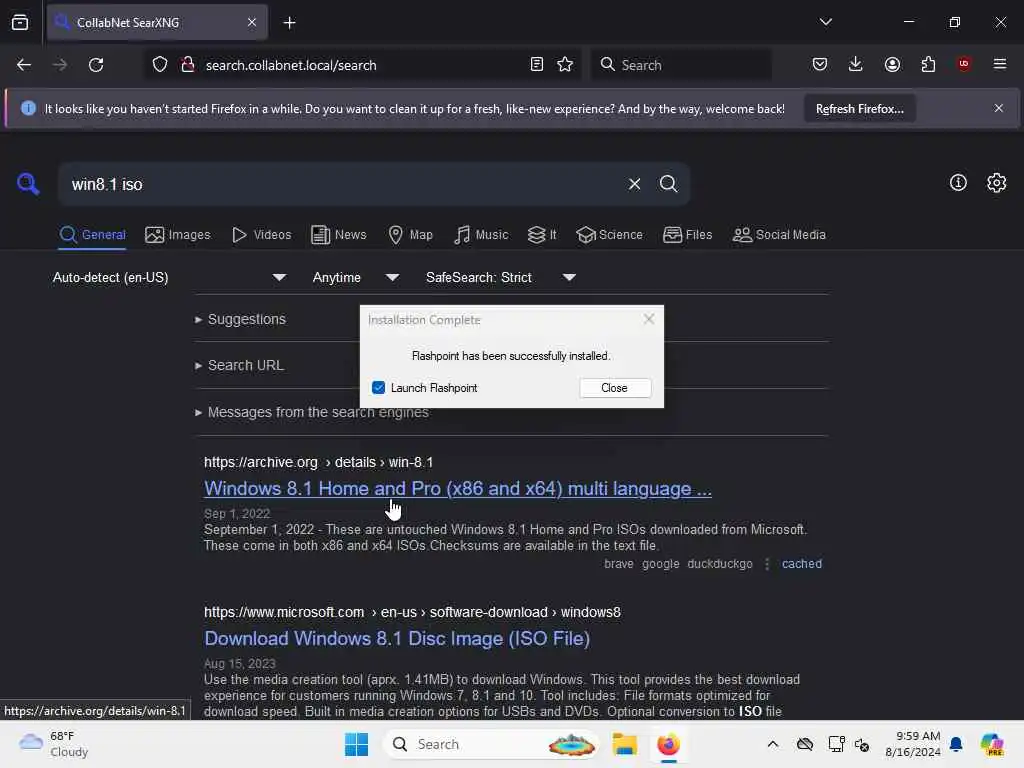1024x768 pixels.
Task: Click the Firefox back arrow
Action: click(24, 65)
